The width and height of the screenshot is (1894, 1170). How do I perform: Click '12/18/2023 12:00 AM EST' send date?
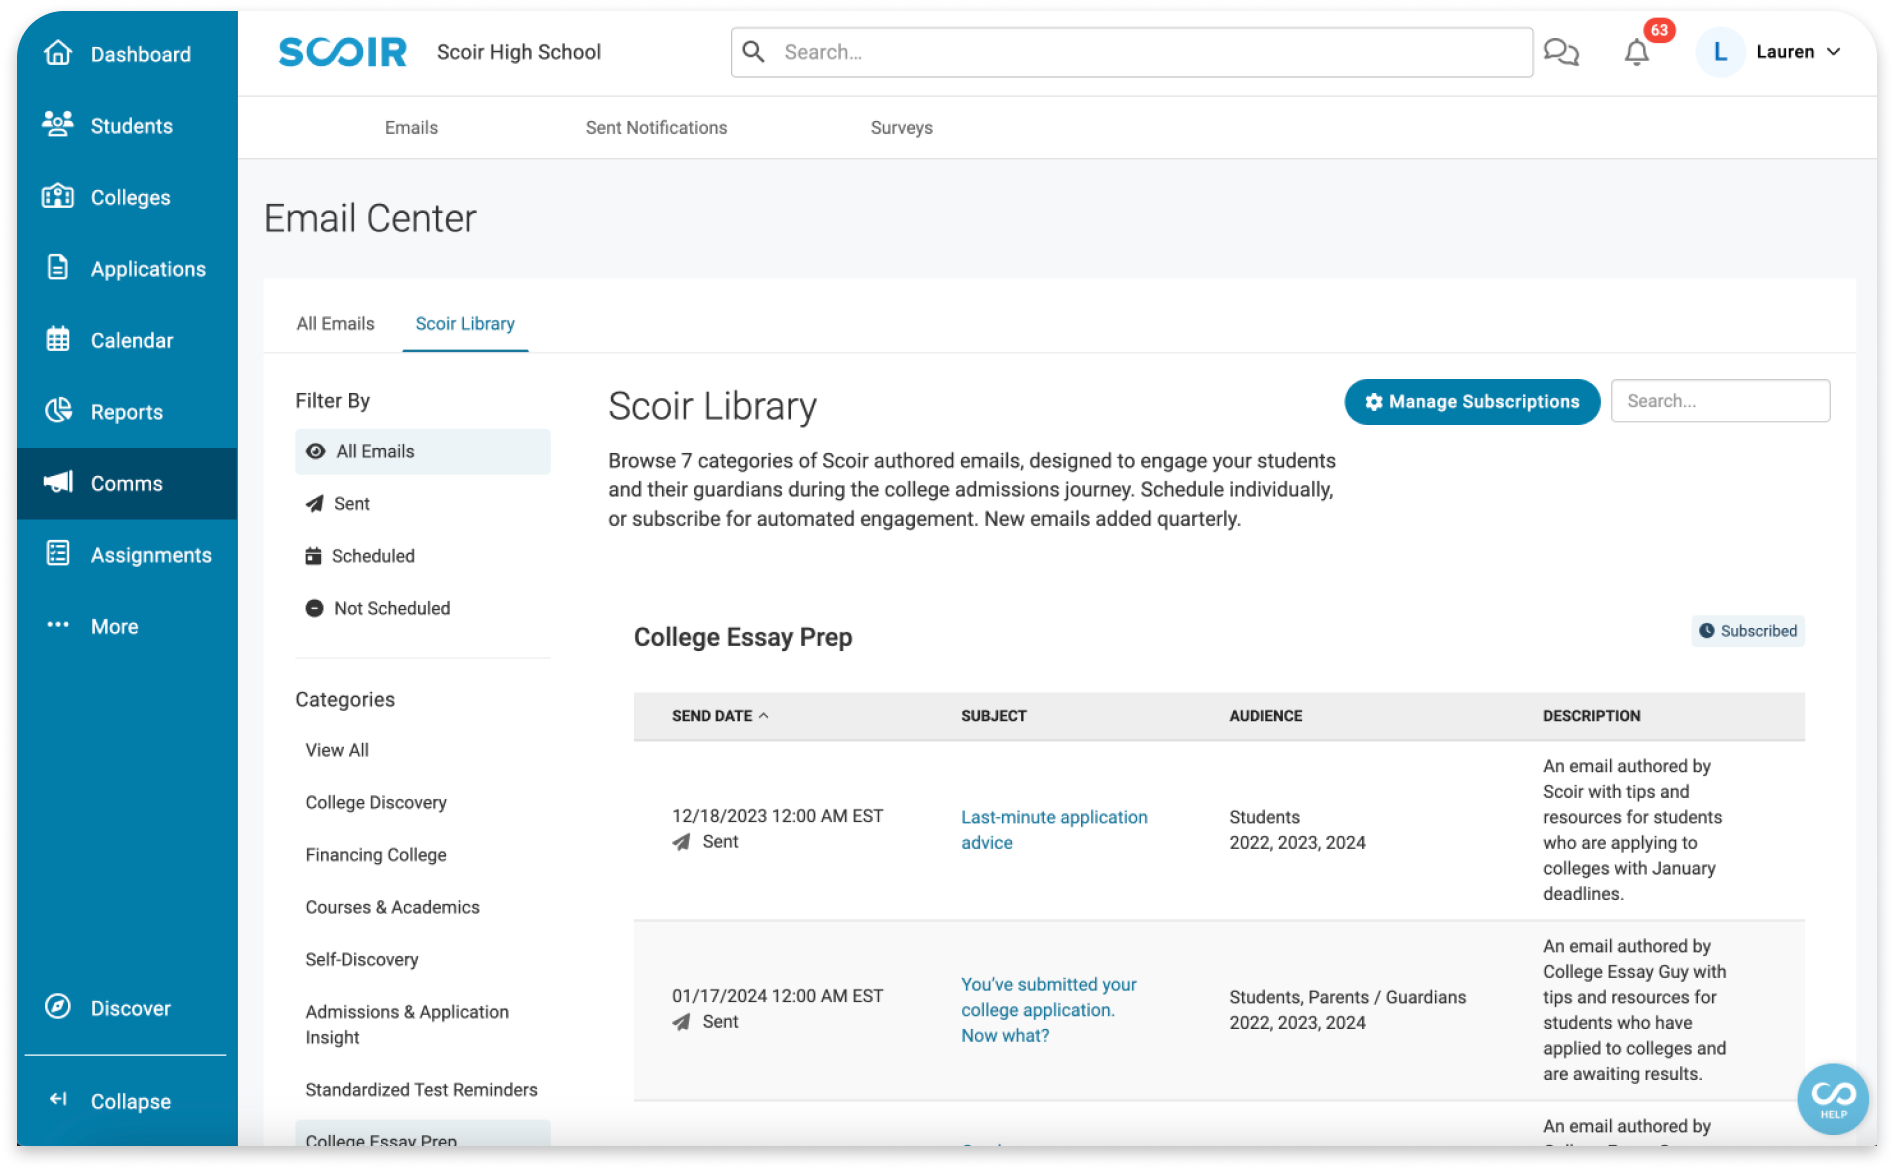coord(777,816)
